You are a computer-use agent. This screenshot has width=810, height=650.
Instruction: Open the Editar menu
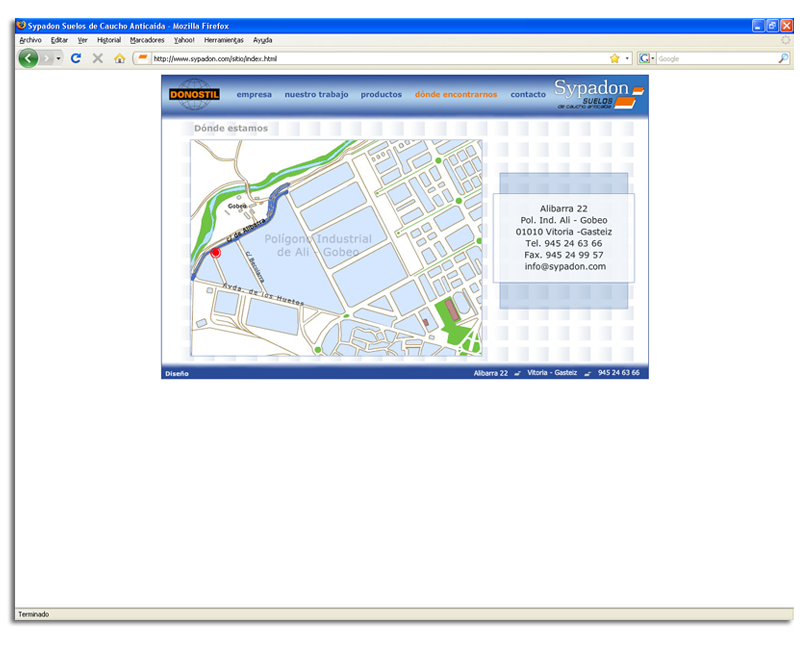(x=59, y=40)
